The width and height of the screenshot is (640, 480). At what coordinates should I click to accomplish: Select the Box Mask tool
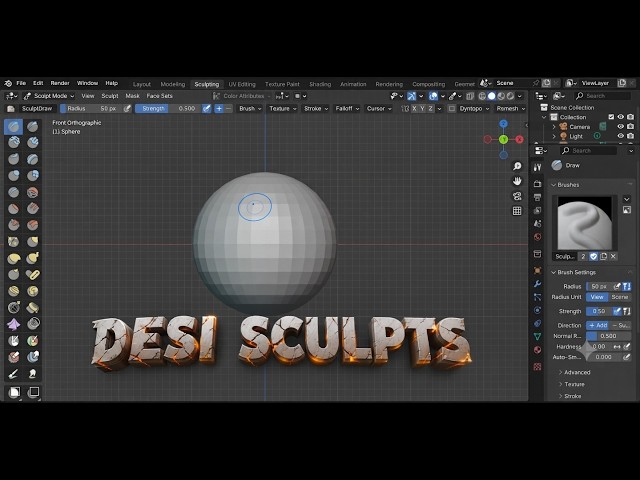(13, 392)
